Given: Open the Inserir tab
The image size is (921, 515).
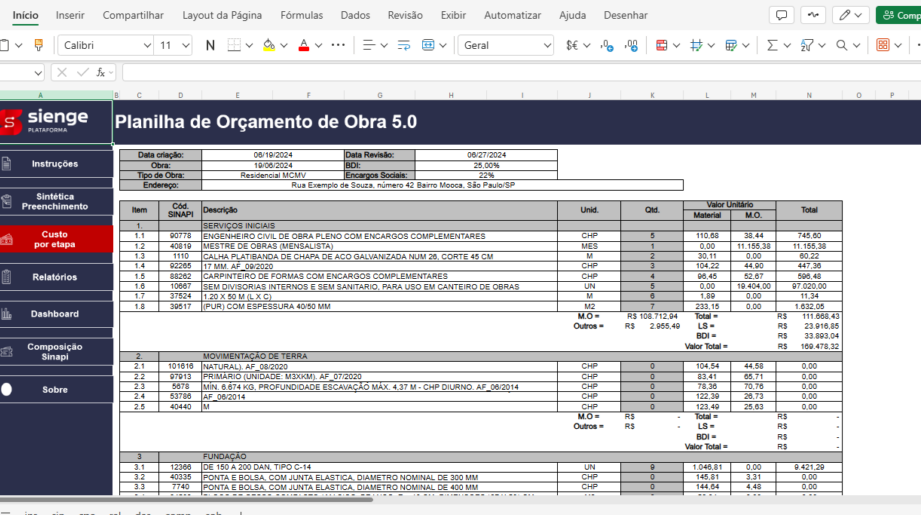Looking at the screenshot, I should point(70,15).
